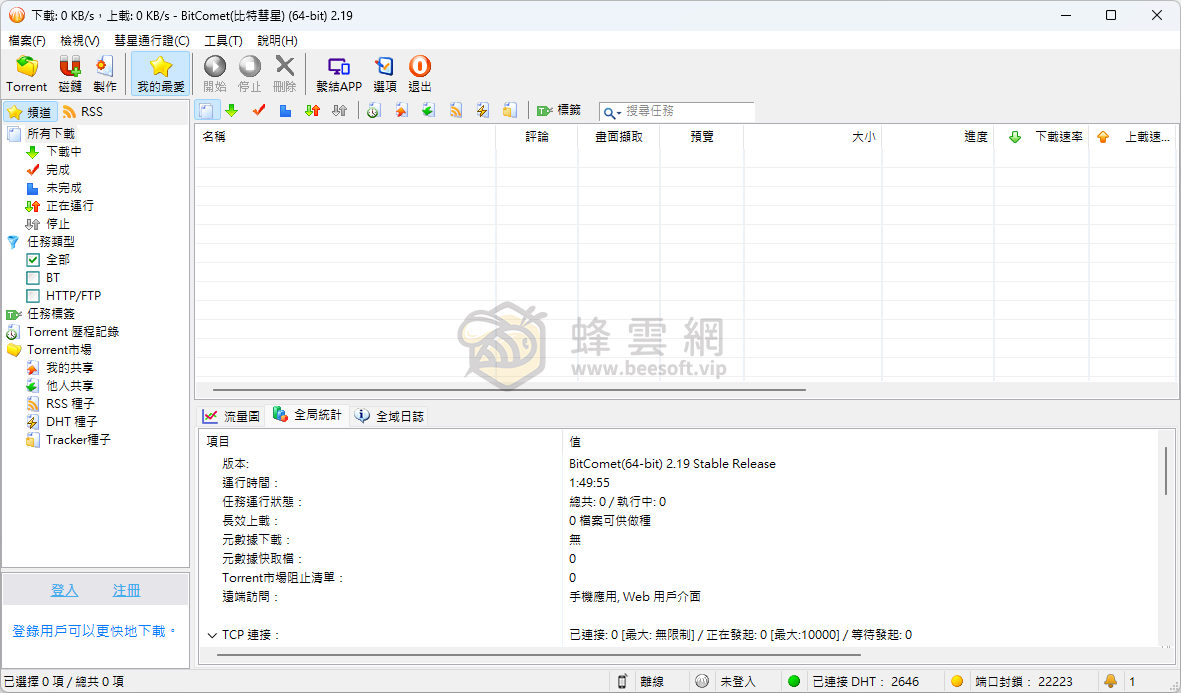The height and width of the screenshot is (693, 1181).
Task: Click gray arrows stopped filter in filter toolbar
Action: click(340, 111)
